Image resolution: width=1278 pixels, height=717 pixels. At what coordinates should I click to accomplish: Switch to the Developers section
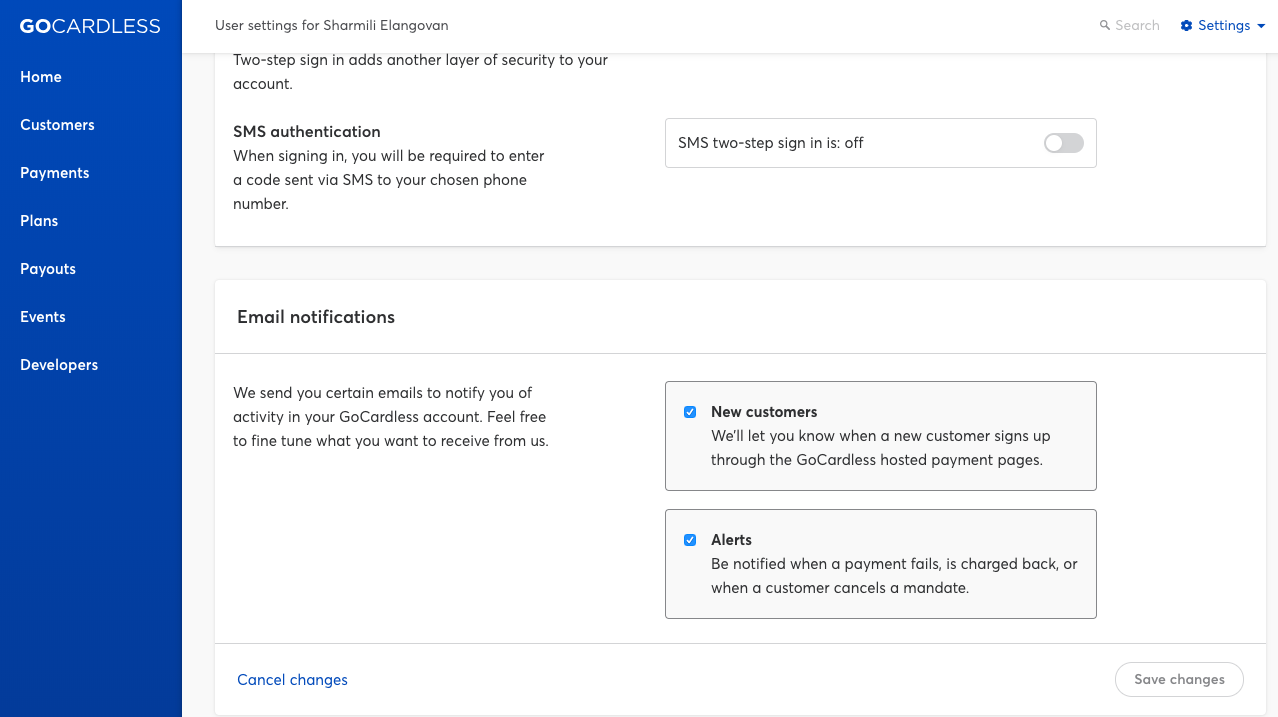click(59, 365)
